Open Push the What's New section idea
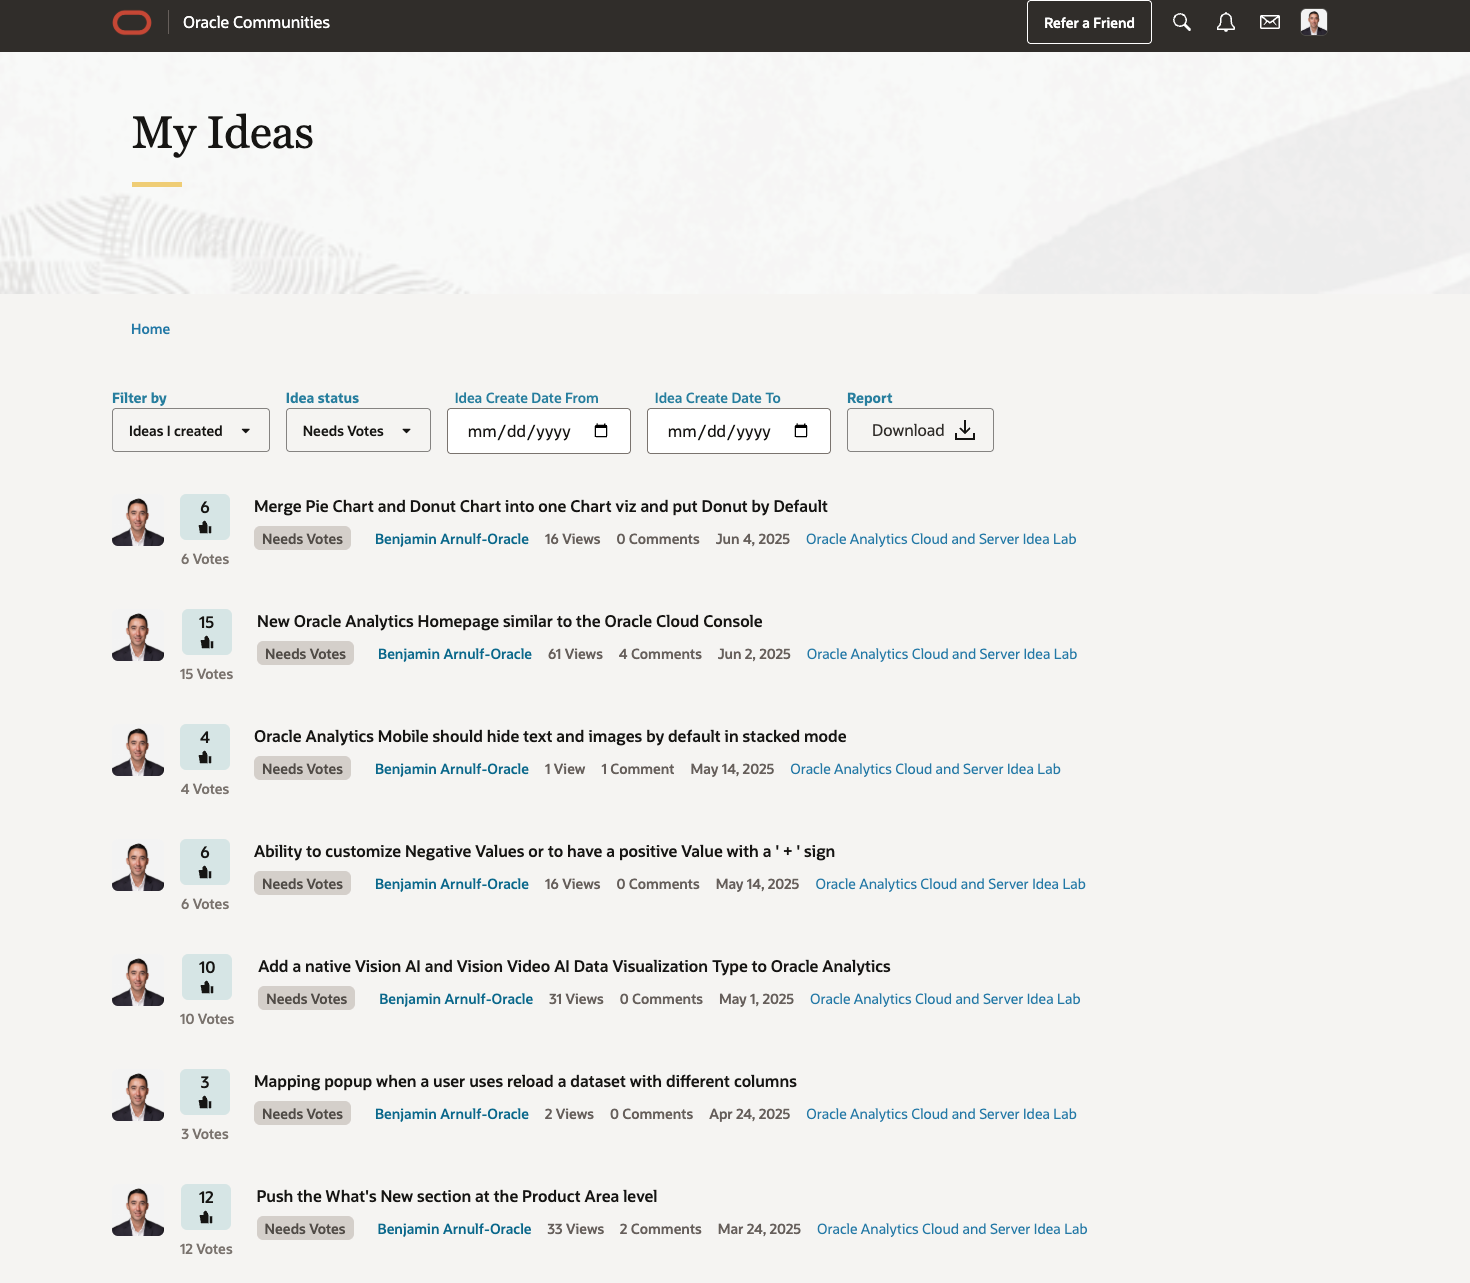Image resolution: width=1470 pixels, height=1283 pixels. (x=457, y=1196)
